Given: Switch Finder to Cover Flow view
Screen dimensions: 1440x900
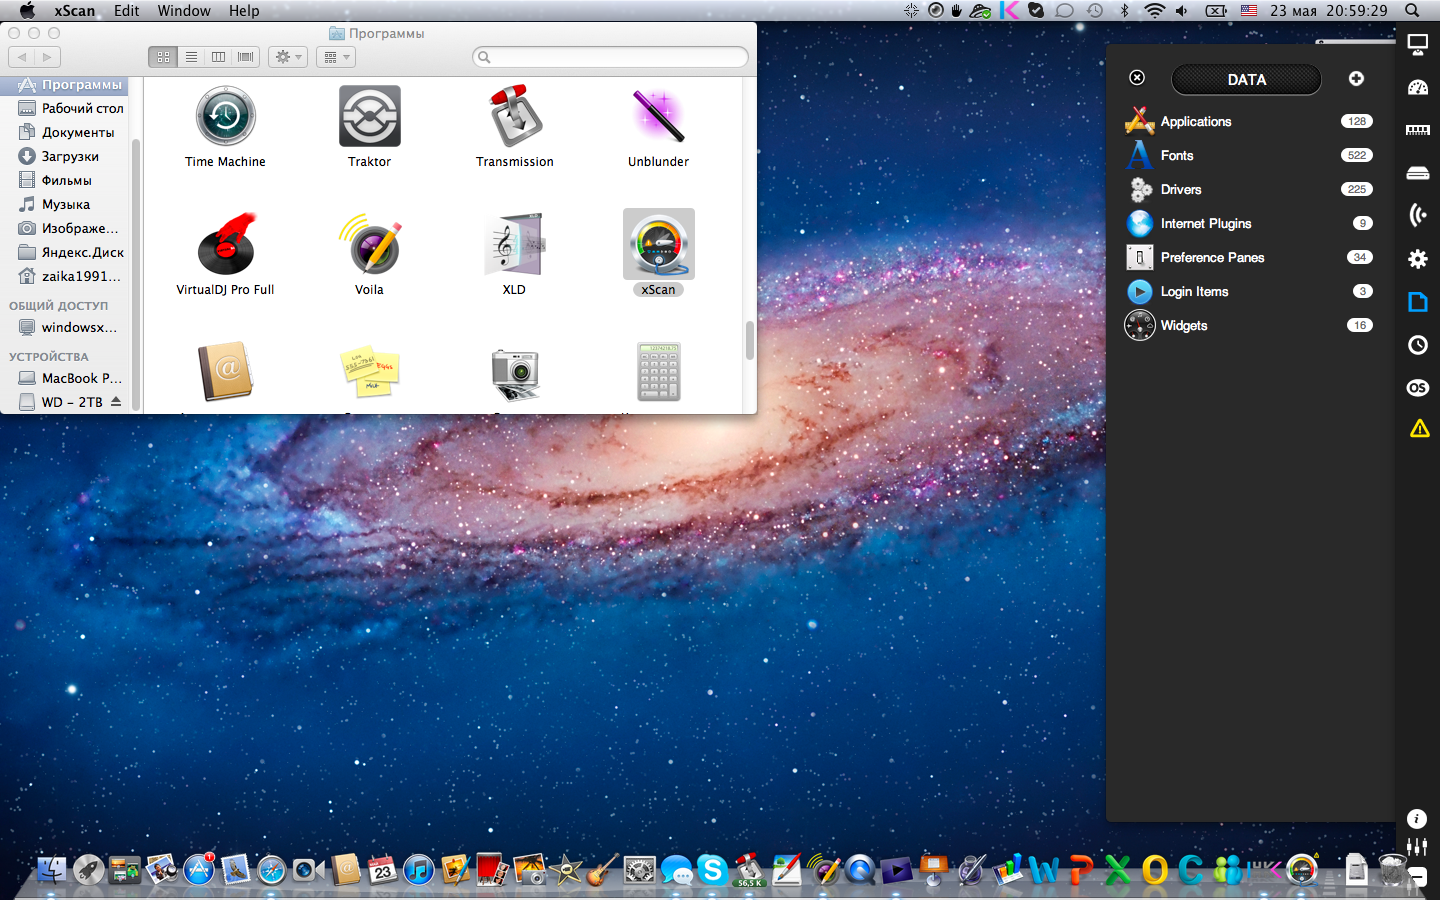Looking at the screenshot, I should (246, 57).
